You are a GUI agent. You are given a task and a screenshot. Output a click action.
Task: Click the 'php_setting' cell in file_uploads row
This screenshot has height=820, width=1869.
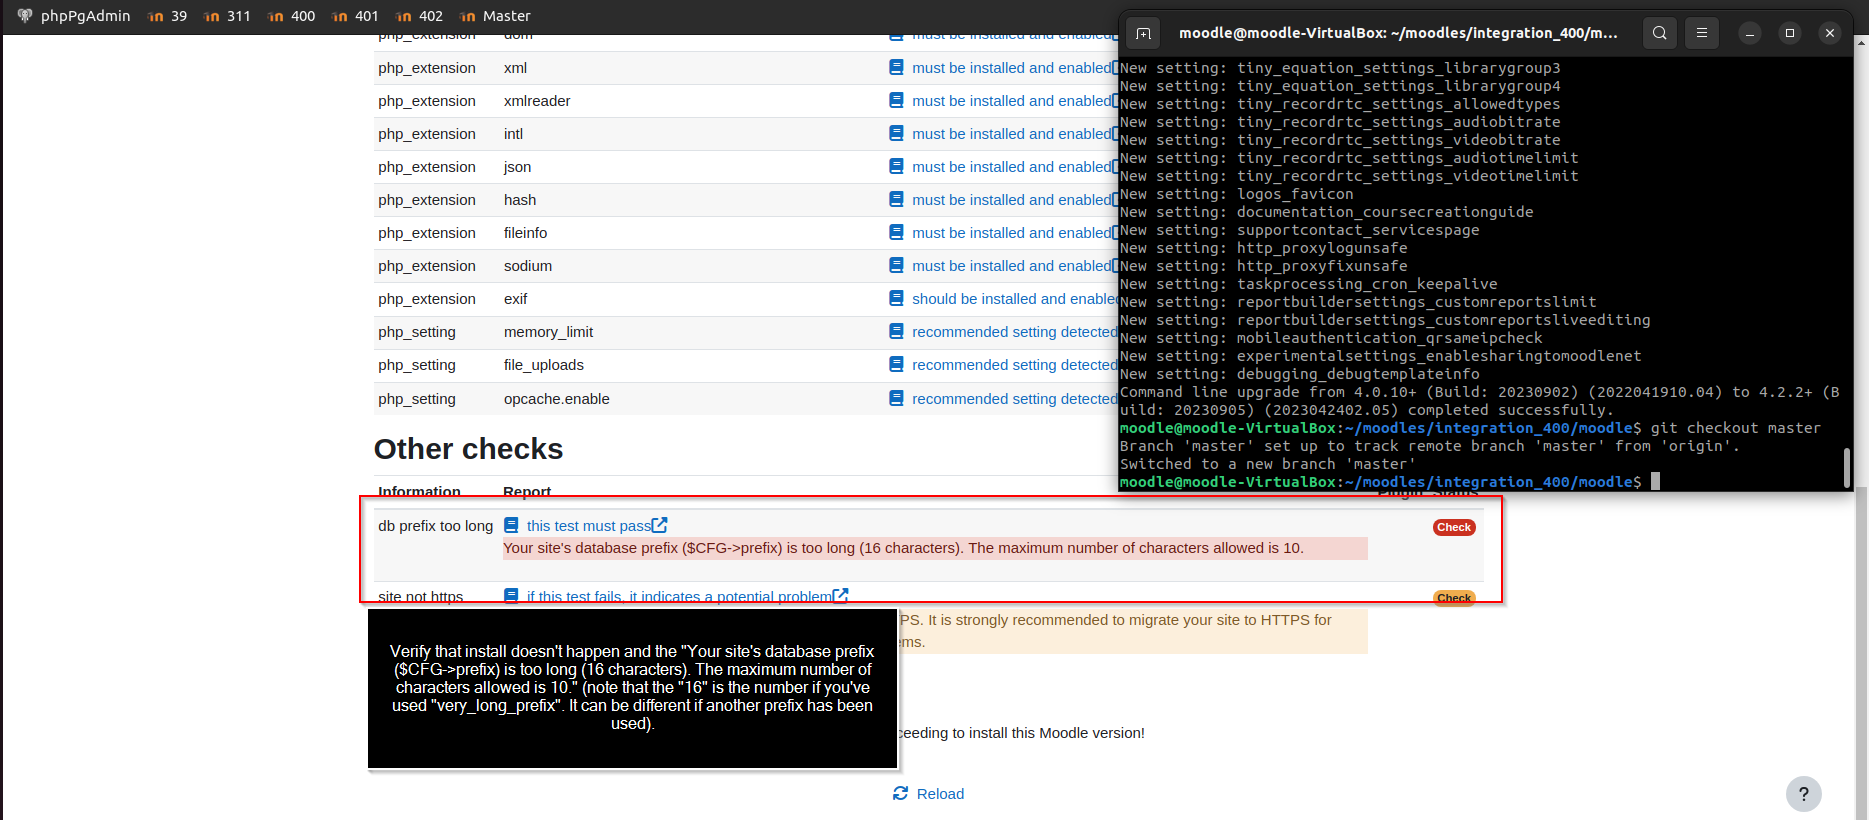(417, 365)
